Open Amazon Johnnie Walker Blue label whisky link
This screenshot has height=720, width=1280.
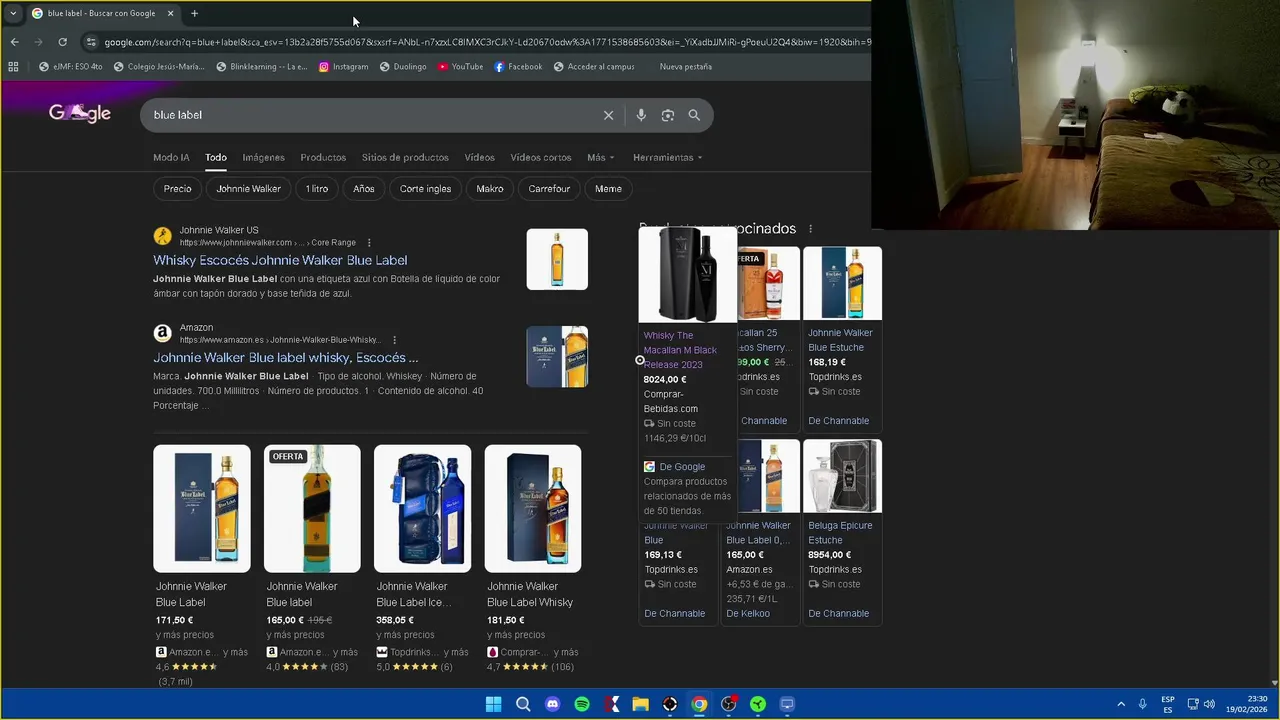286,357
